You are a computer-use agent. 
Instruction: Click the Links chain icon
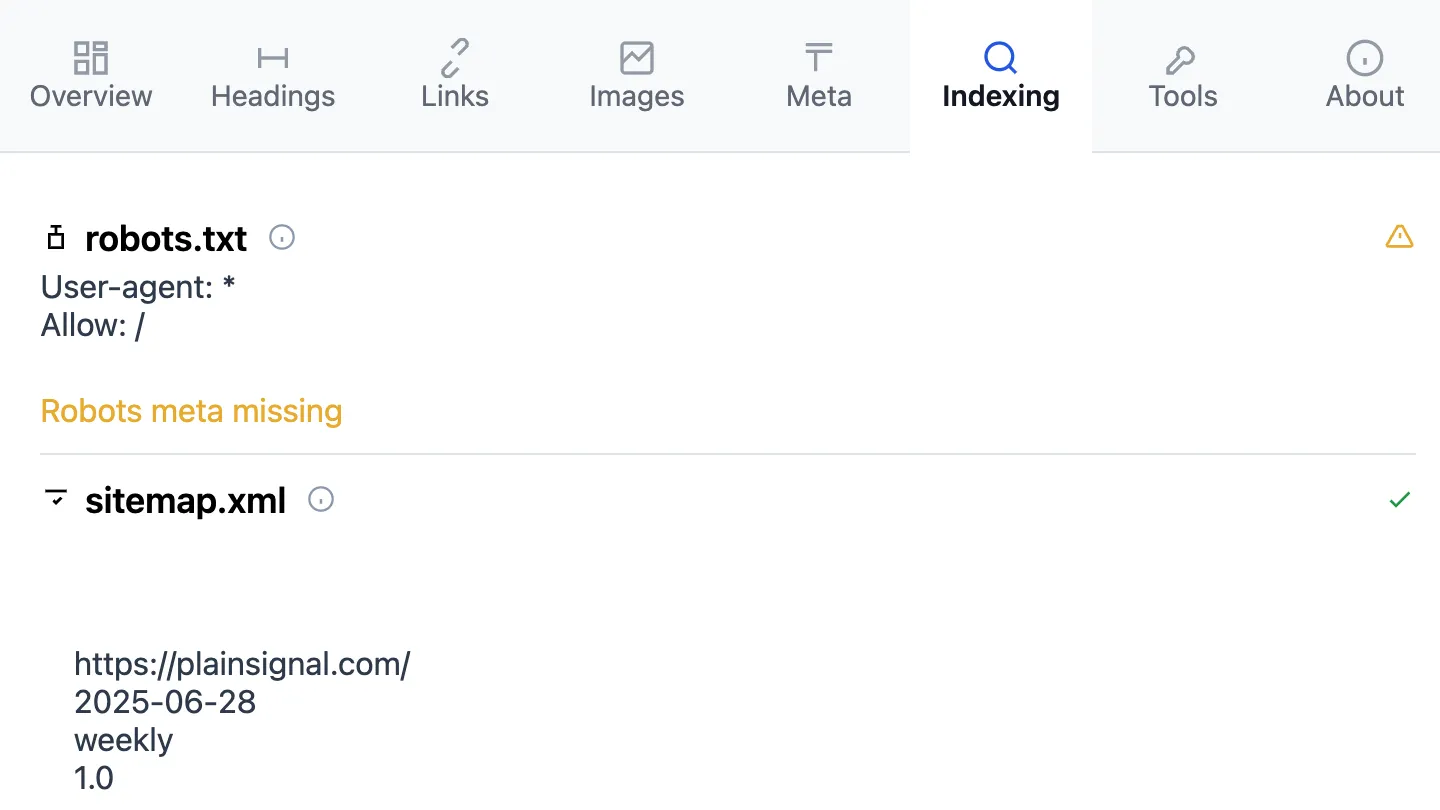(455, 58)
